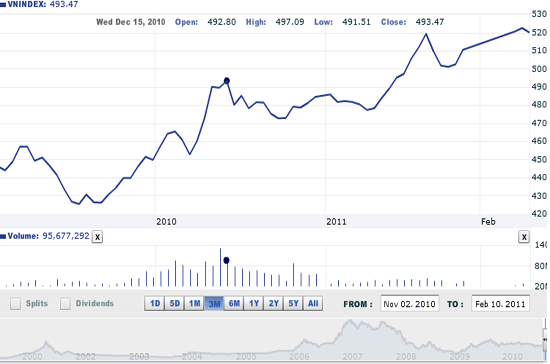
Task: Click the Wed Dec 15, 2010 date
Action: coord(130,22)
